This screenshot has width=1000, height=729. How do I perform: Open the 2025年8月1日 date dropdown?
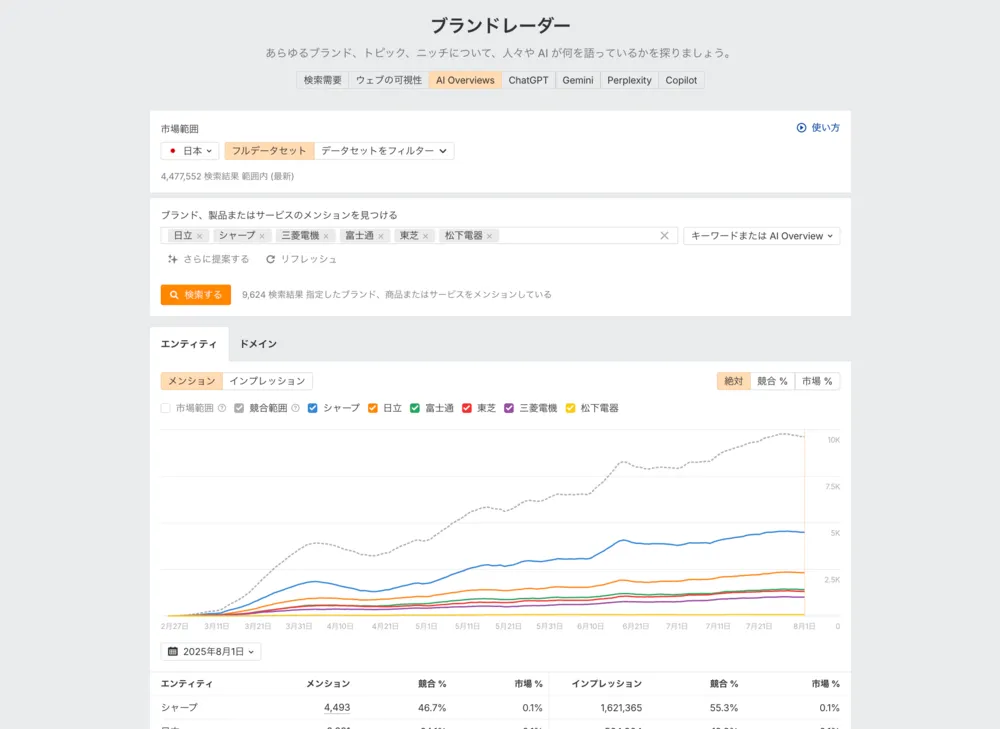[211, 651]
